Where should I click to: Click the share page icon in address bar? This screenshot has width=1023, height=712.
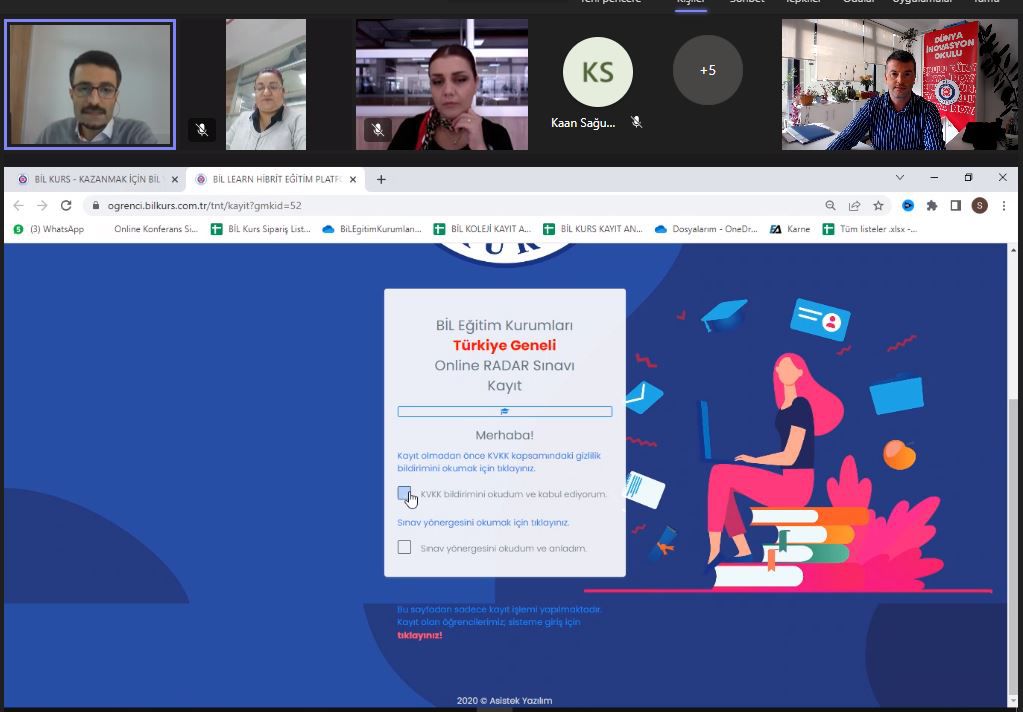(x=854, y=206)
